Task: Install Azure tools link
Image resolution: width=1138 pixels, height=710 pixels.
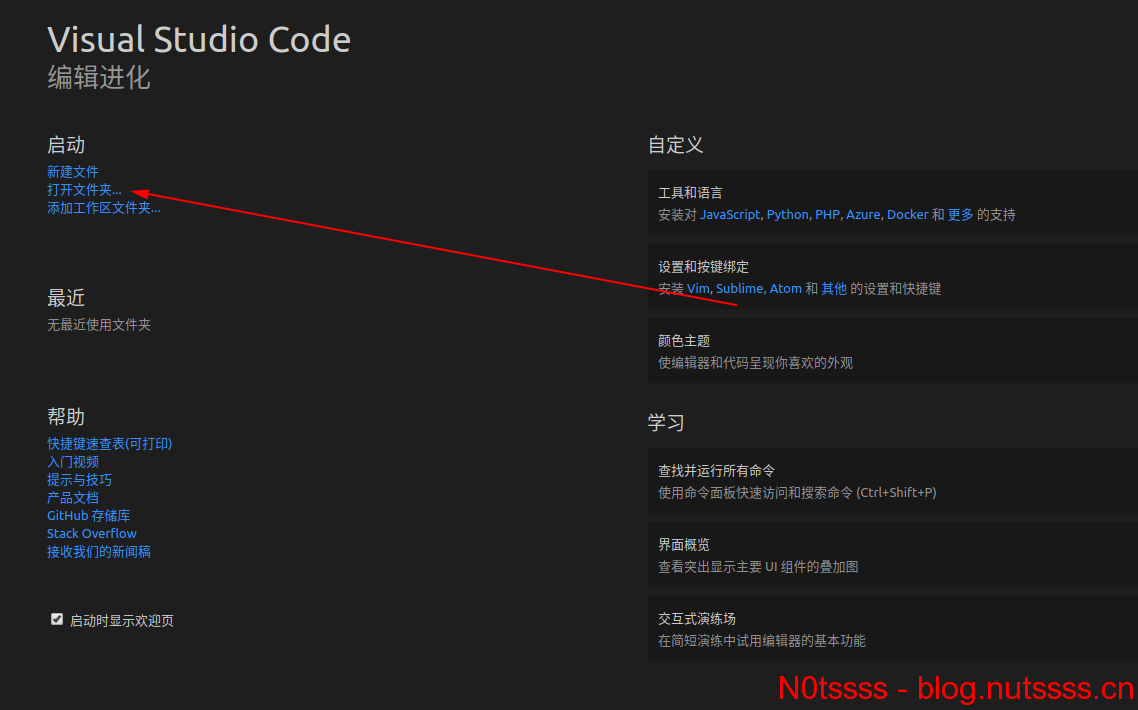Action: 863,215
